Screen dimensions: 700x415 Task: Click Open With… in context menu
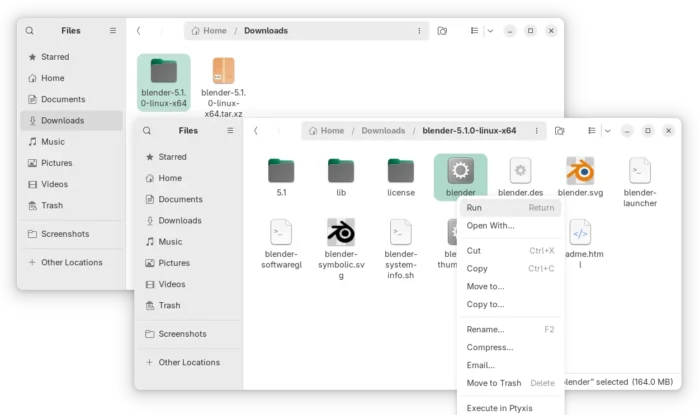[x=490, y=225]
